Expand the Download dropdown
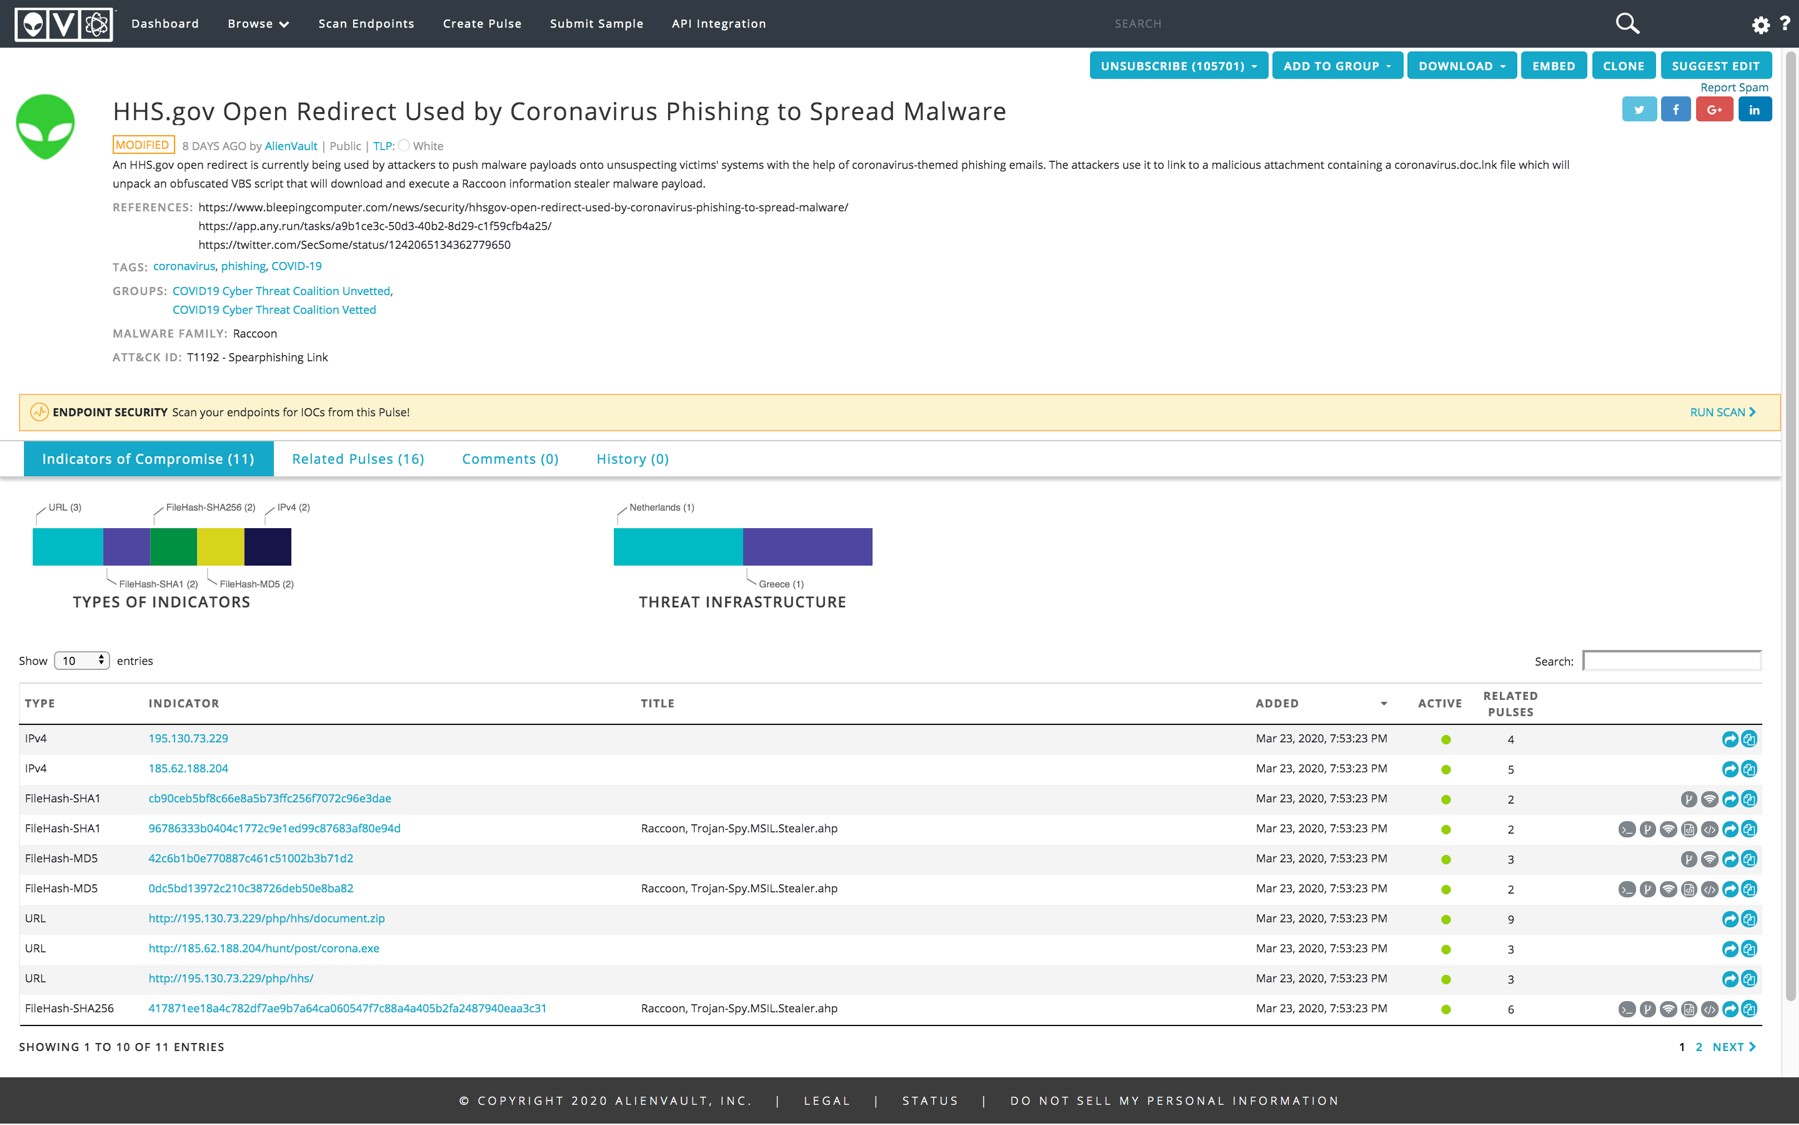This screenshot has height=1125, width=1799. 1462,66
